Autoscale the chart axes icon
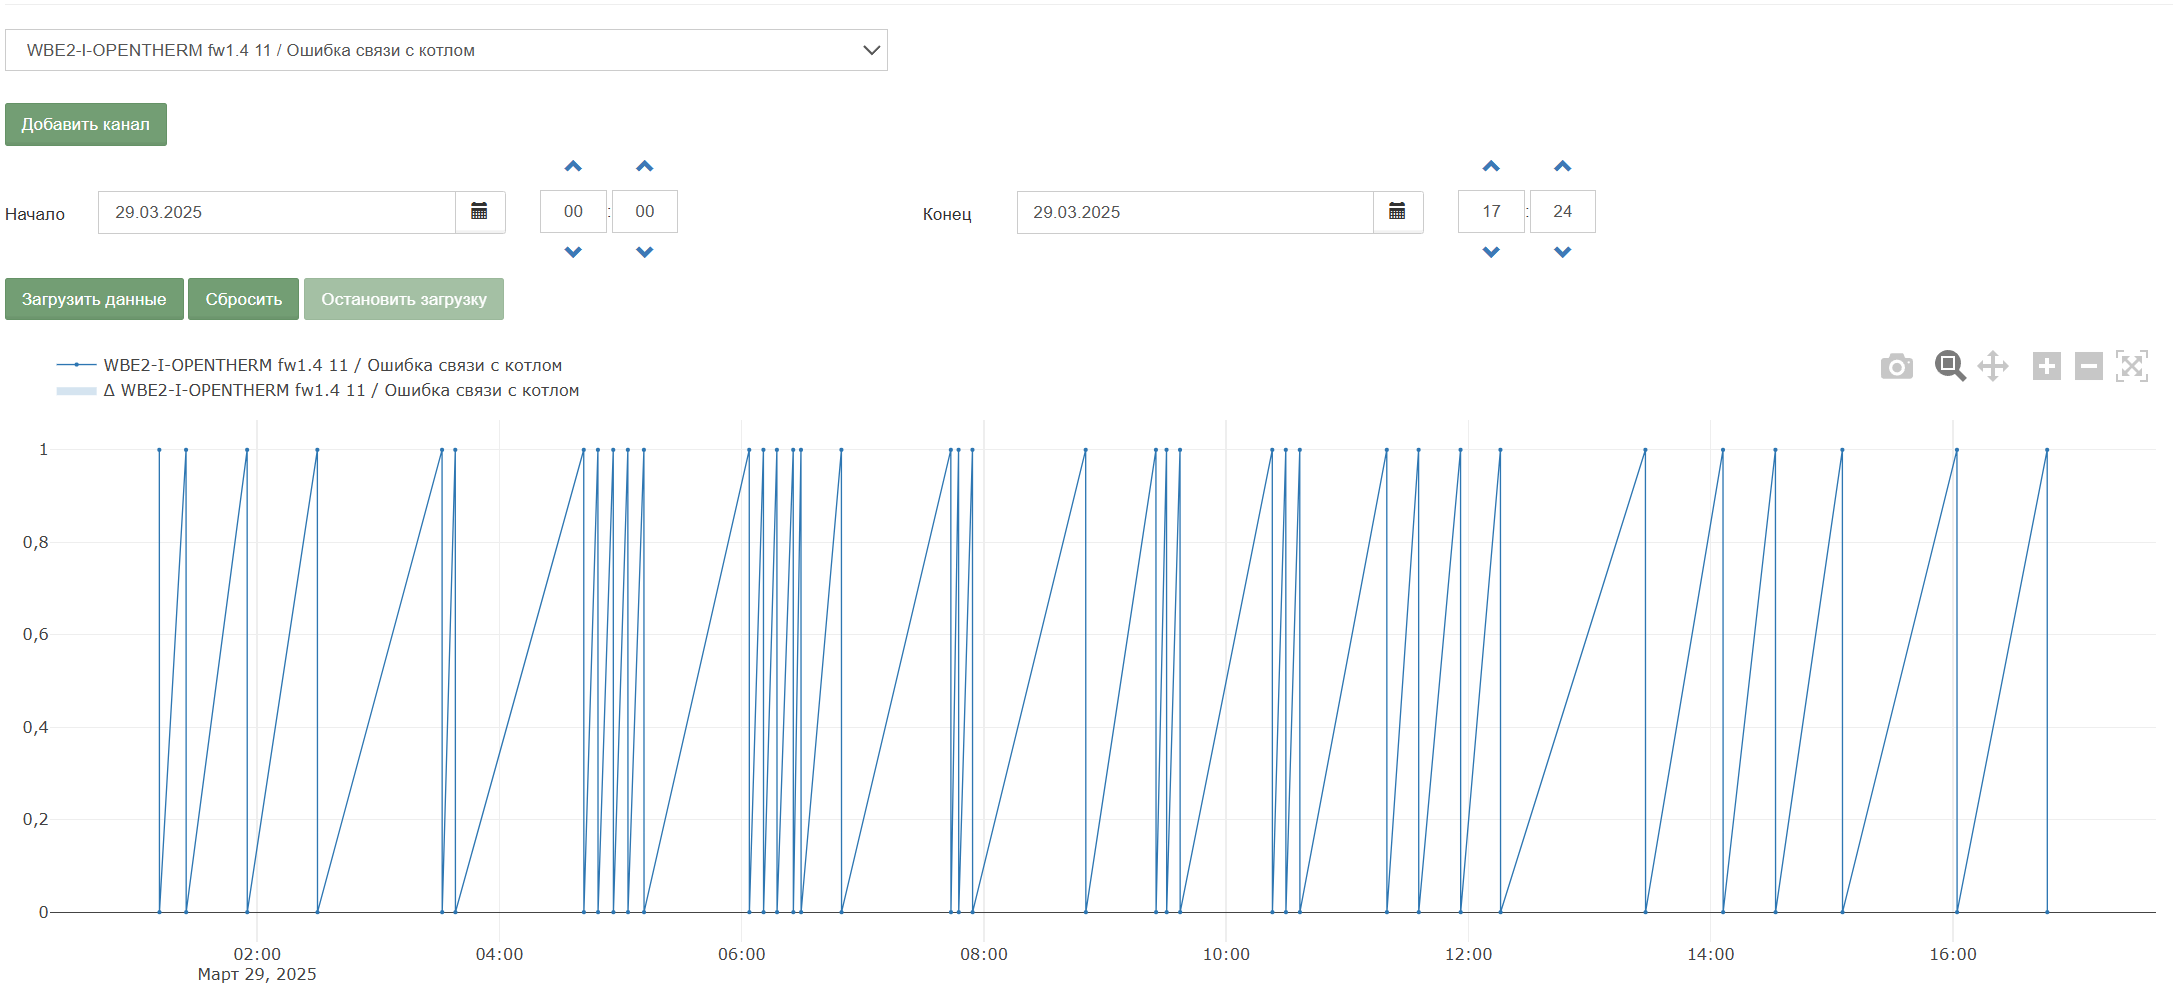The image size is (2176, 986). (2132, 366)
